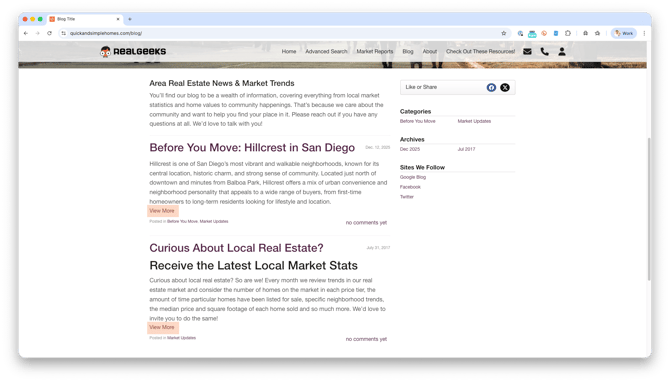Open the Extensions puzzle icon
Viewport: 670px width, 382px height.
[x=568, y=33]
